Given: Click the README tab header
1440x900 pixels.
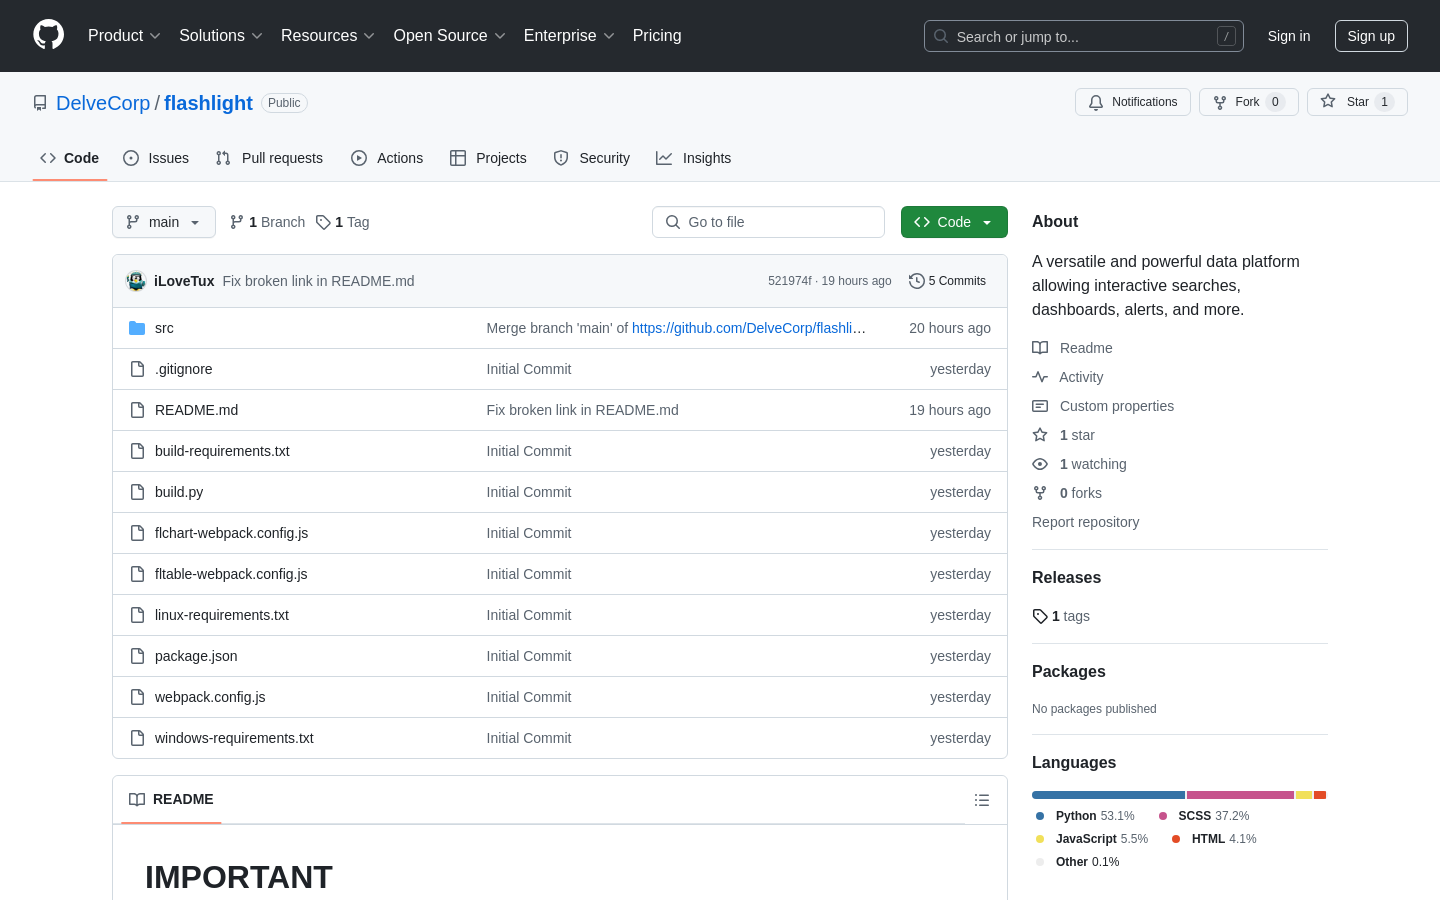Looking at the screenshot, I should pyautogui.click(x=171, y=799).
